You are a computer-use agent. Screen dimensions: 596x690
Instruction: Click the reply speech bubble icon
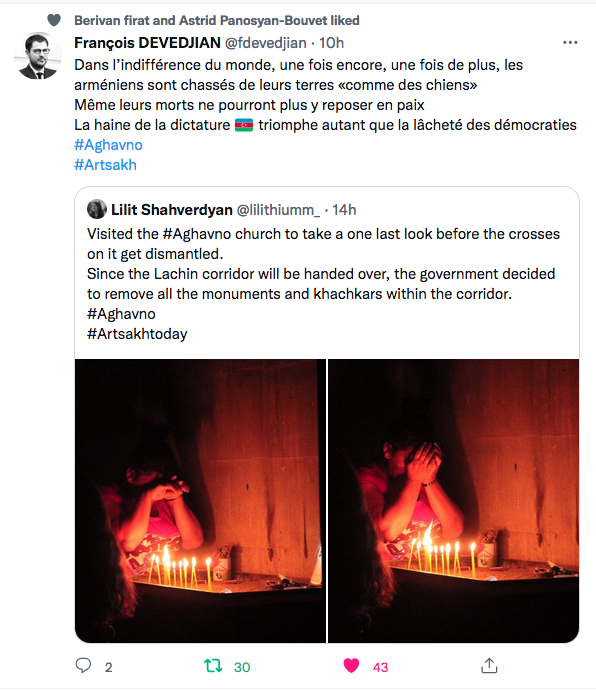point(83,666)
